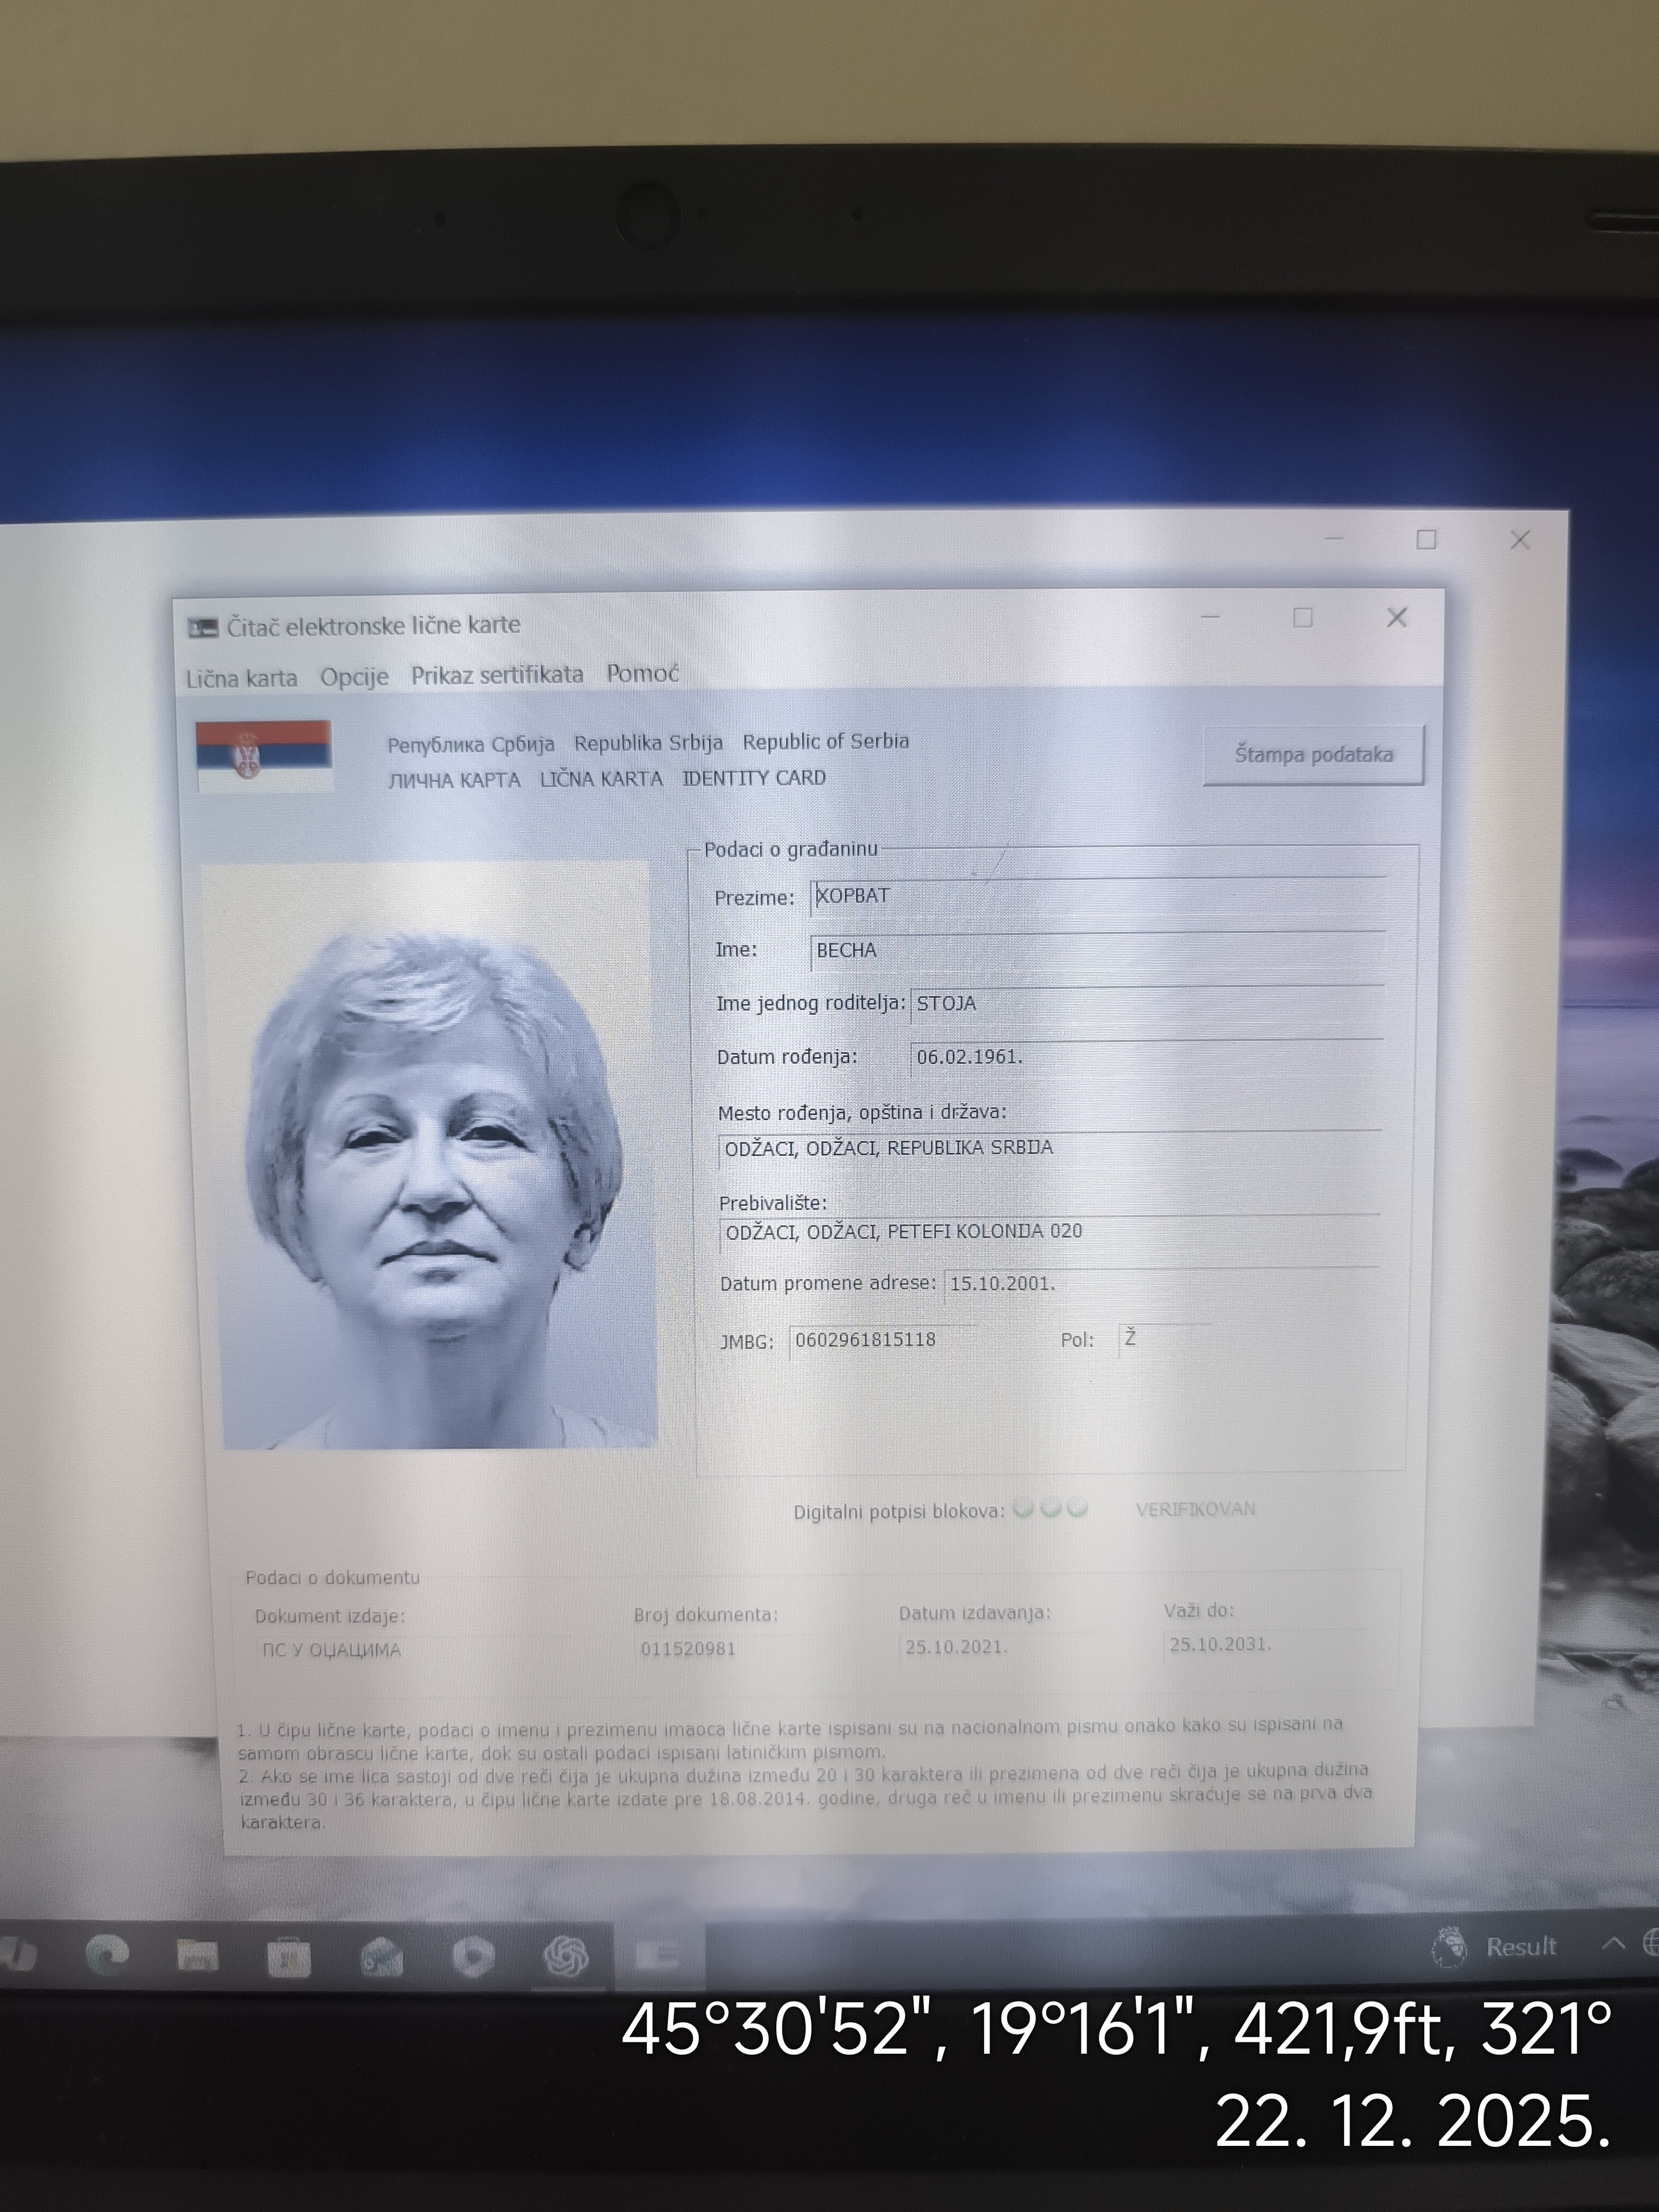
Task: Maximize the Čitač elektronske lične karte window
Action: [x=1303, y=618]
